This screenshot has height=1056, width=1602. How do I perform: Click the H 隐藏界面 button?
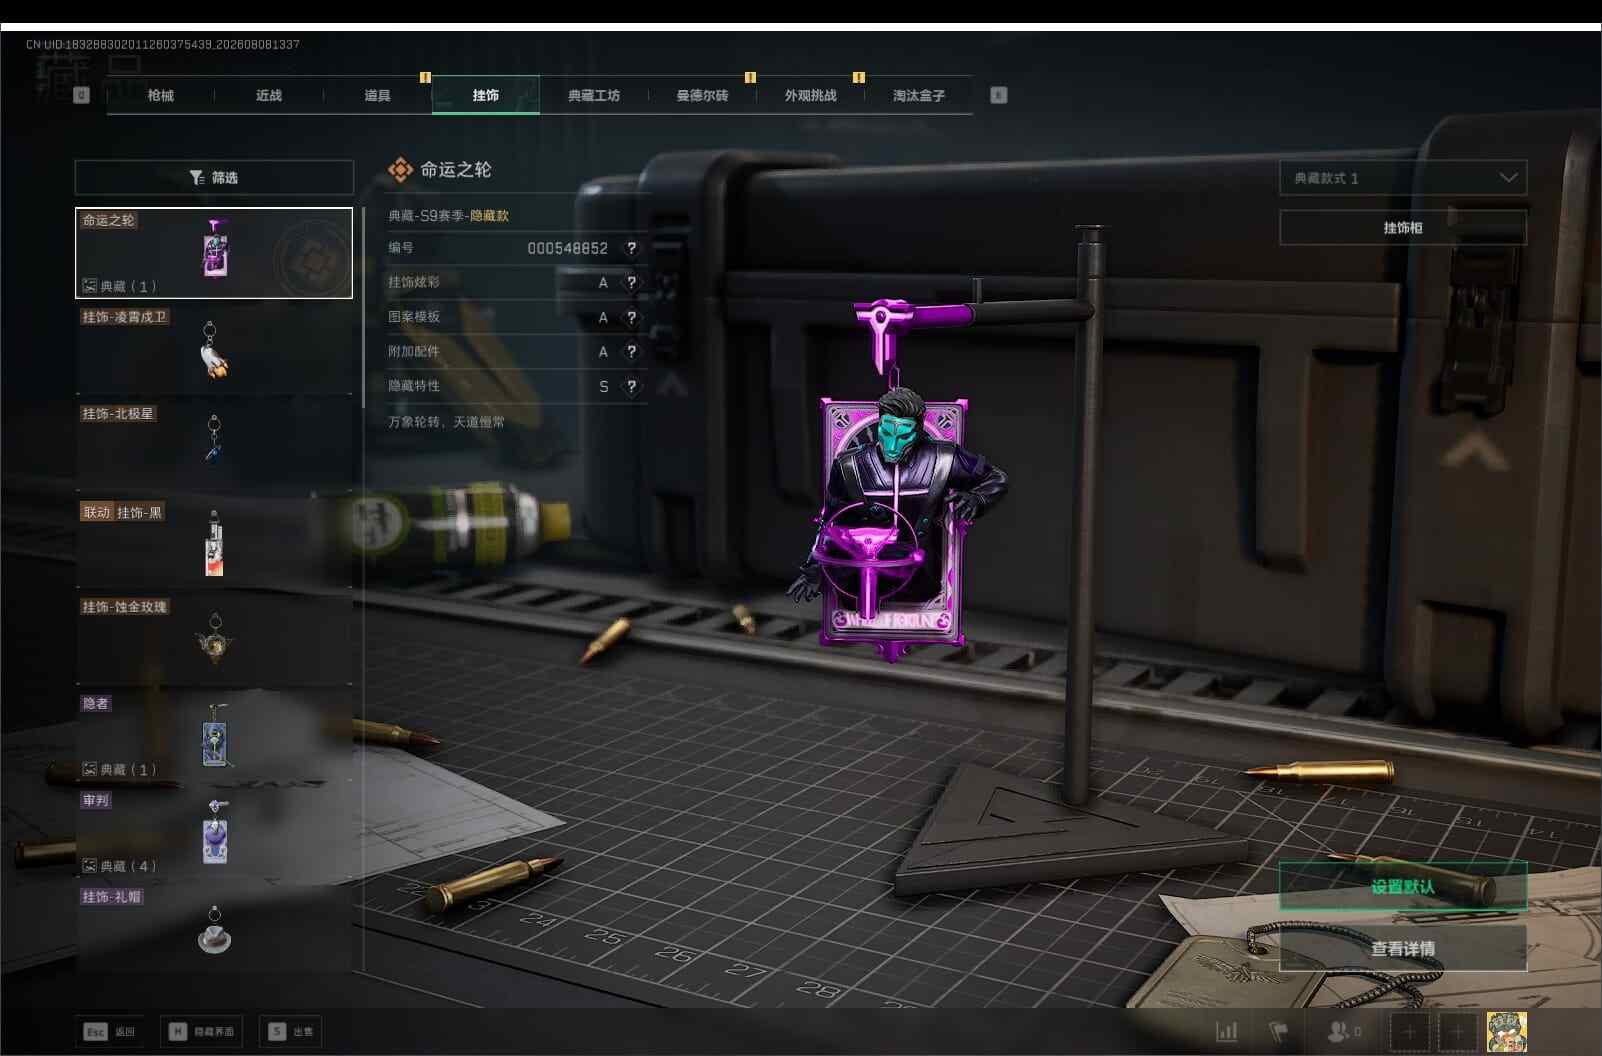tap(201, 1031)
